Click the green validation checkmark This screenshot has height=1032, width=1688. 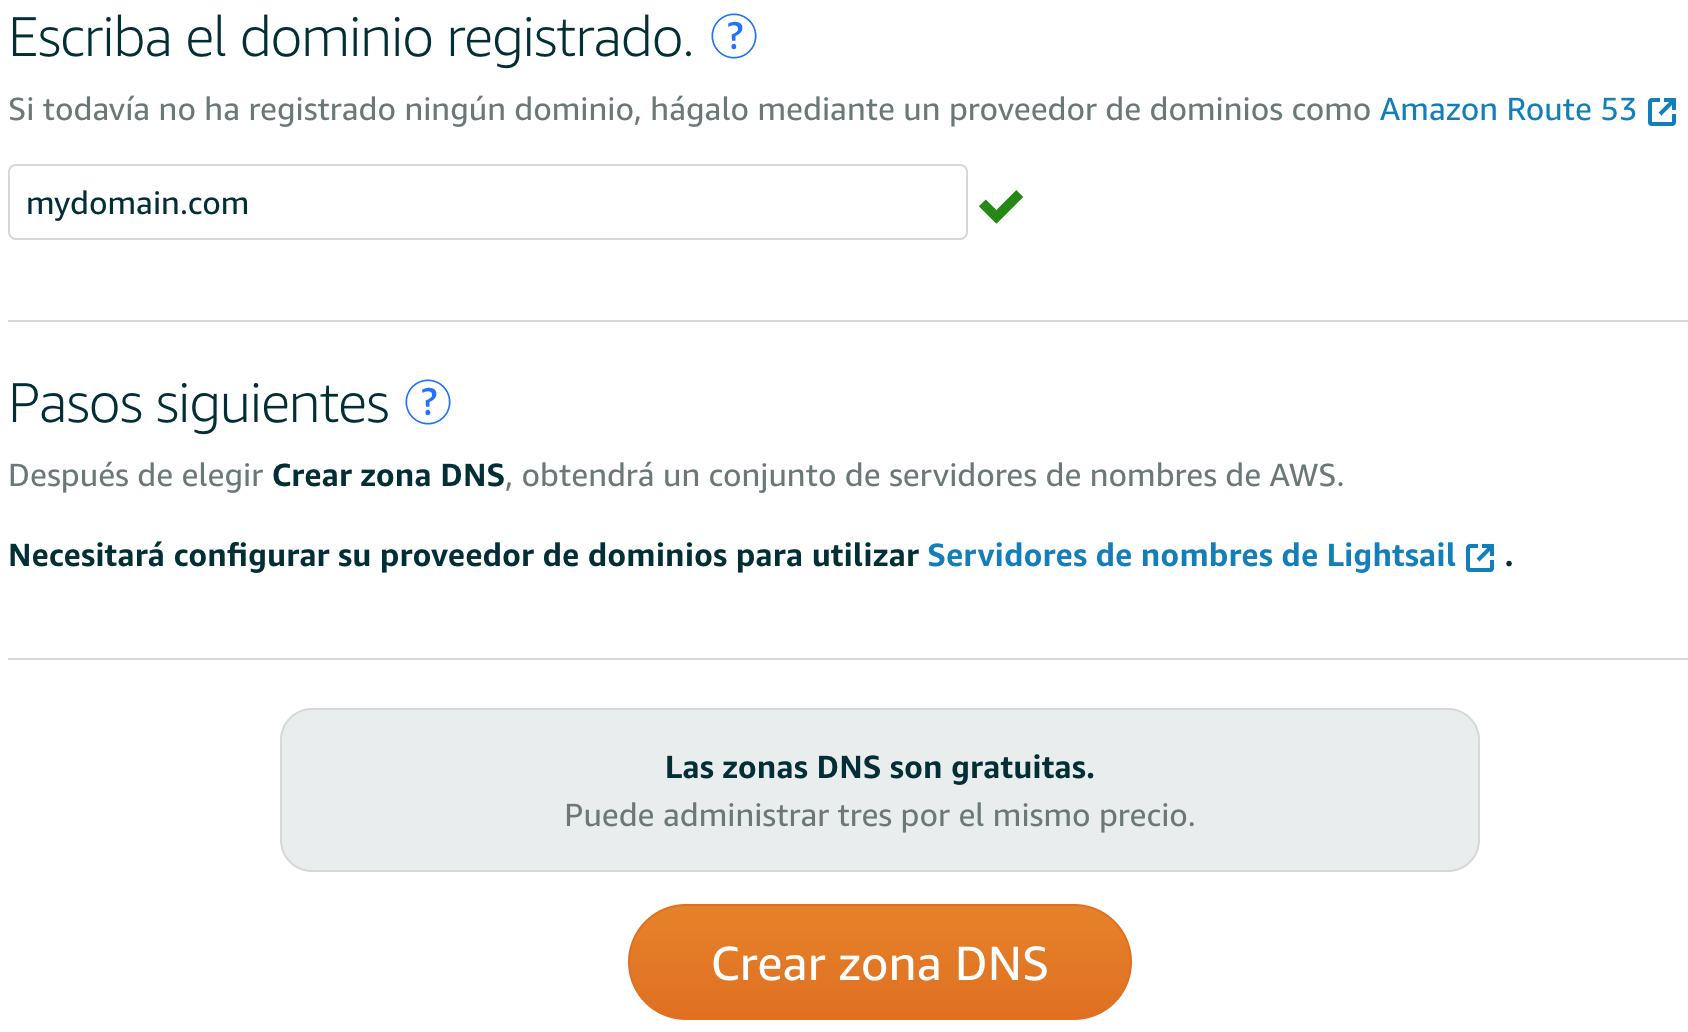[x=1001, y=205]
